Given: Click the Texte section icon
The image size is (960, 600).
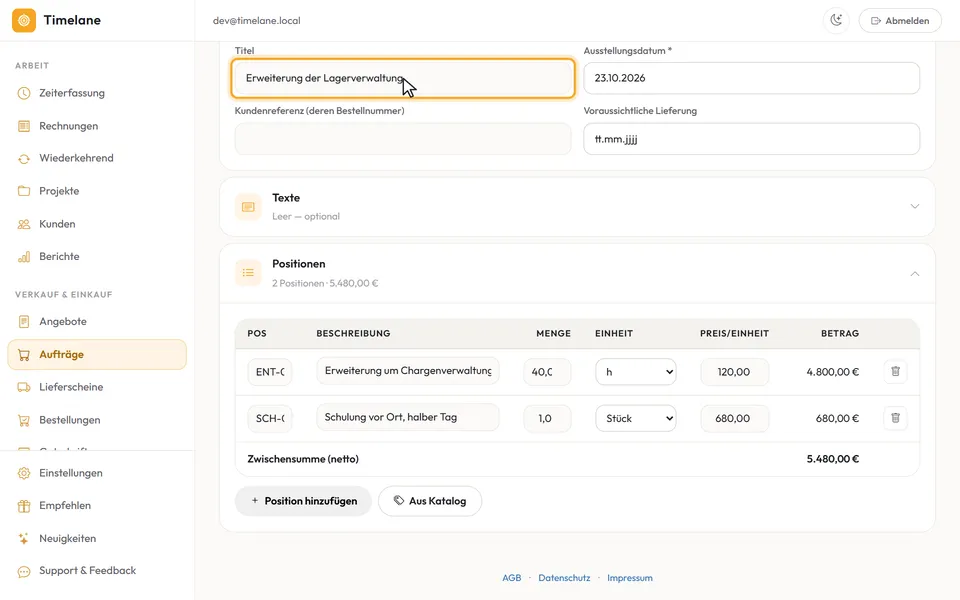Looking at the screenshot, I should pyautogui.click(x=248, y=207).
